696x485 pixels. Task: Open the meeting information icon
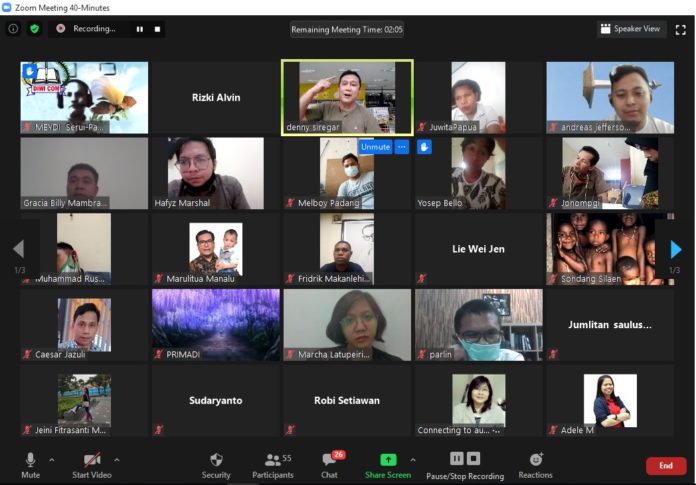[13, 29]
